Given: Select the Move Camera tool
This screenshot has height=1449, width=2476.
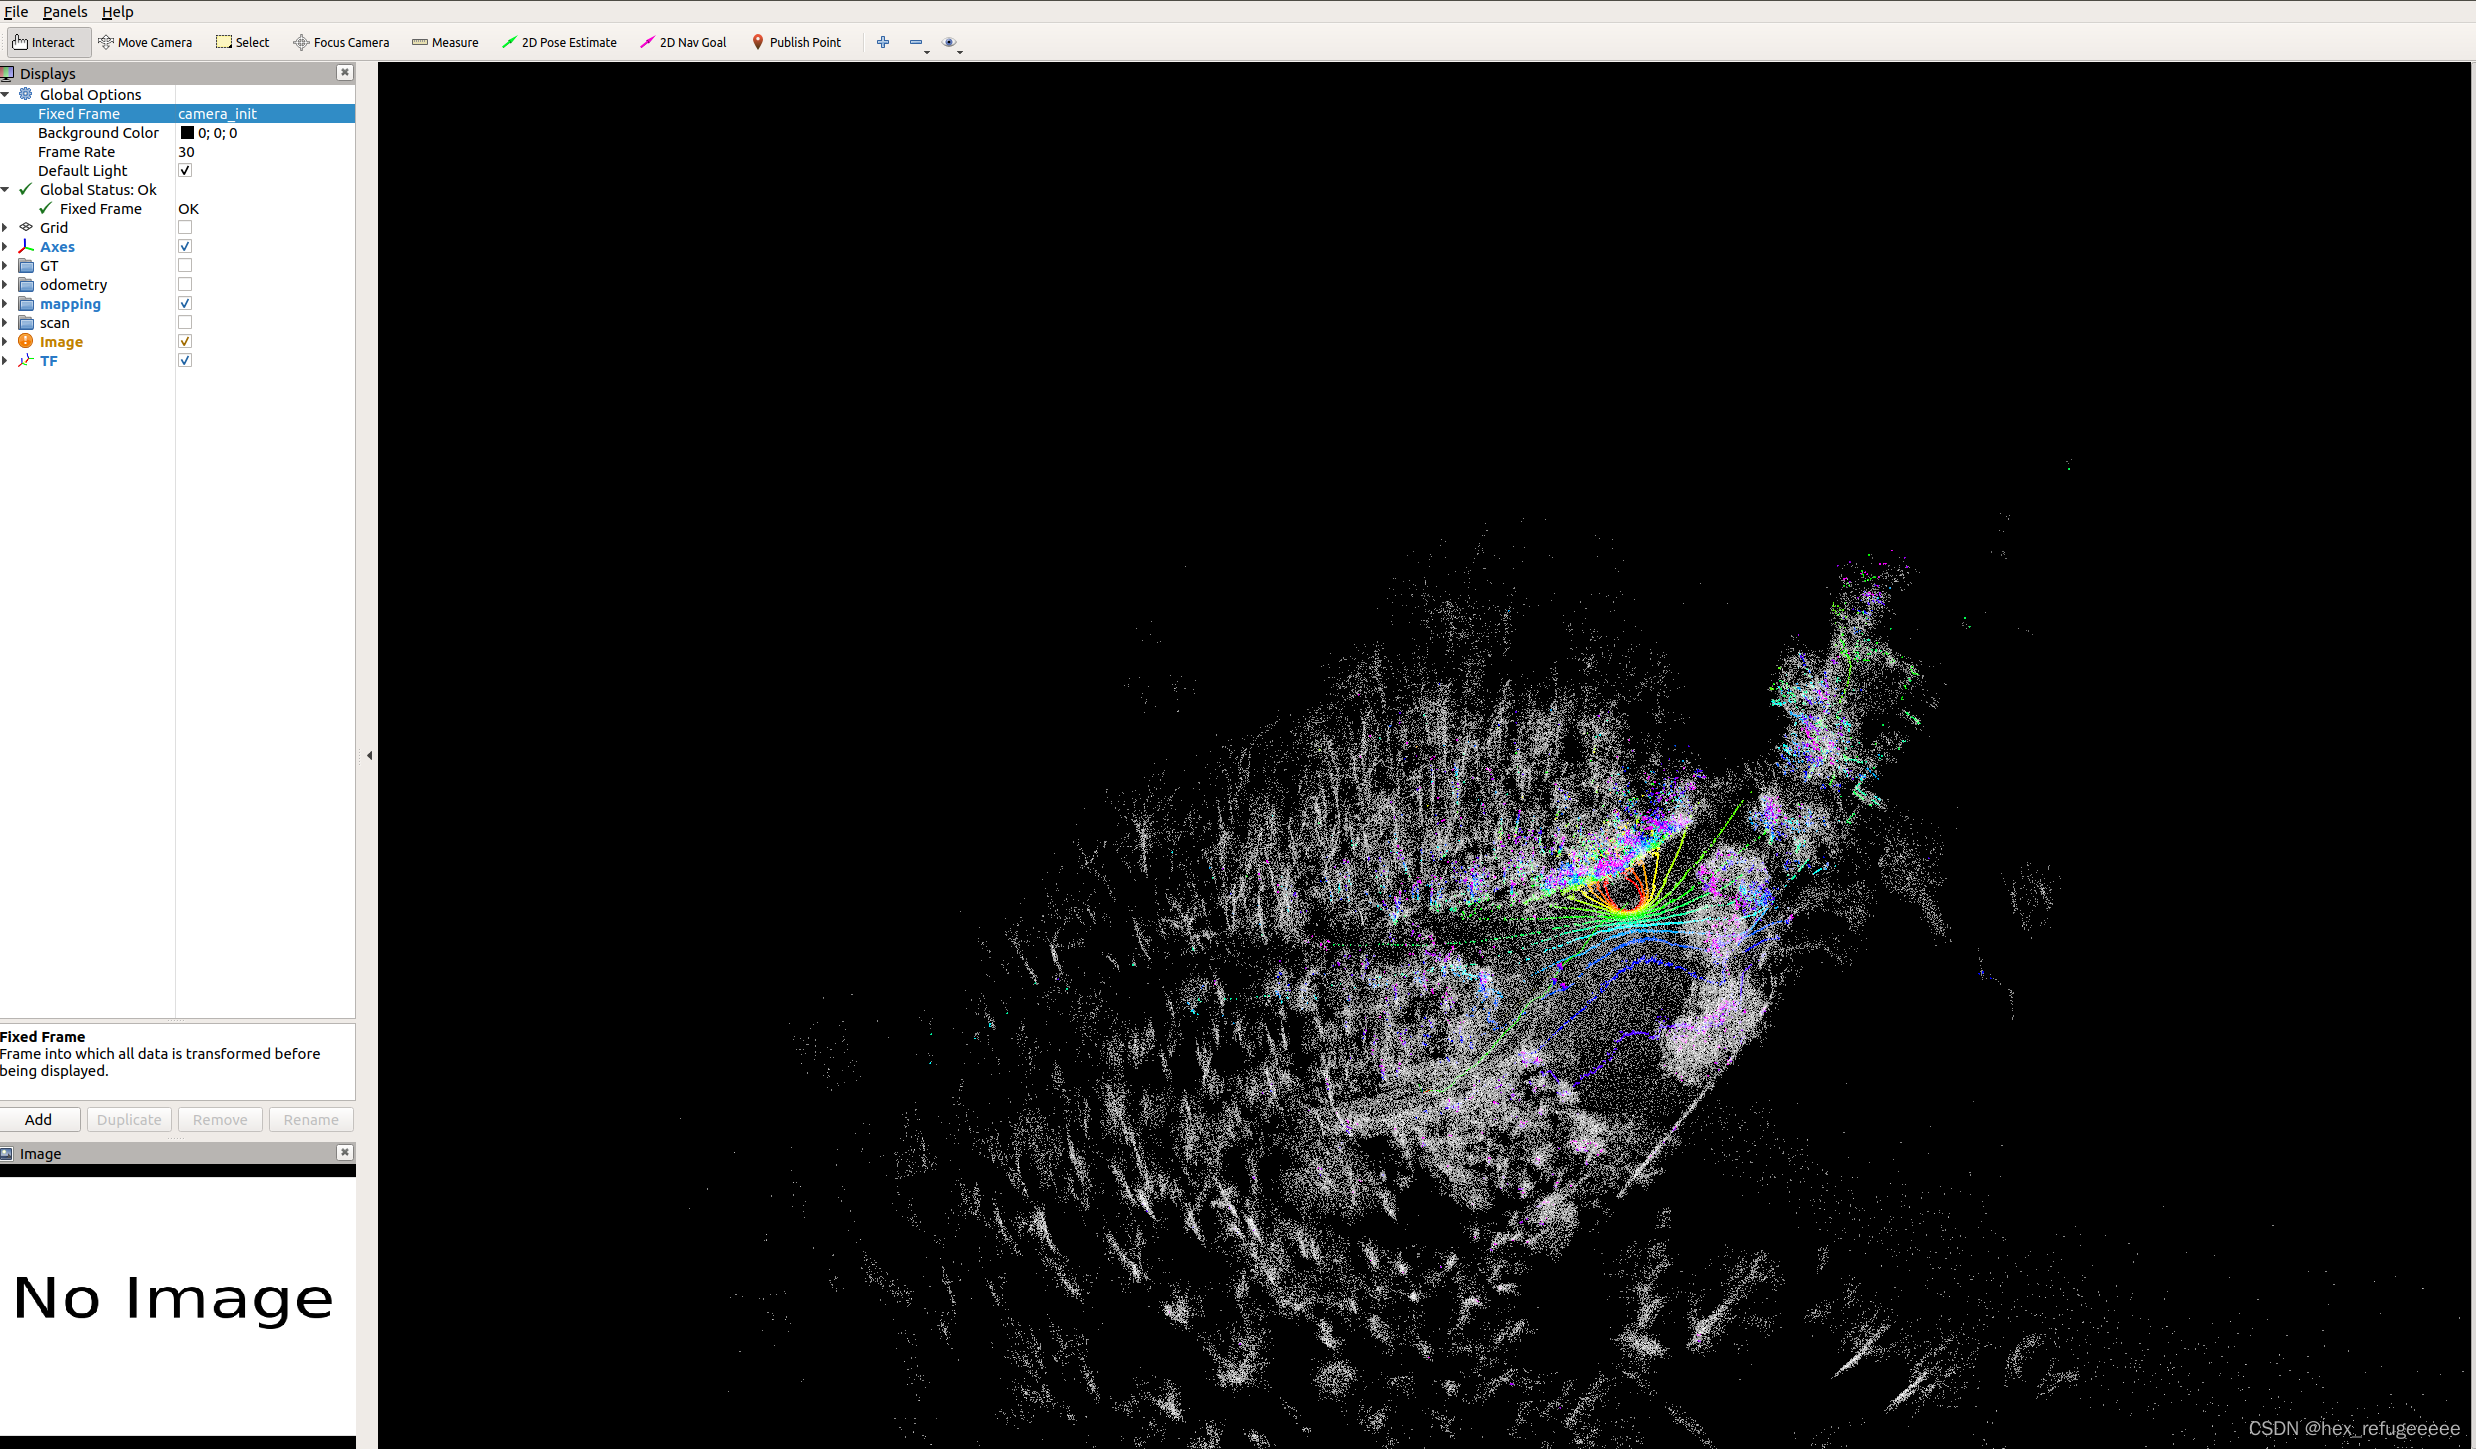Looking at the screenshot, I should [145, 42].
